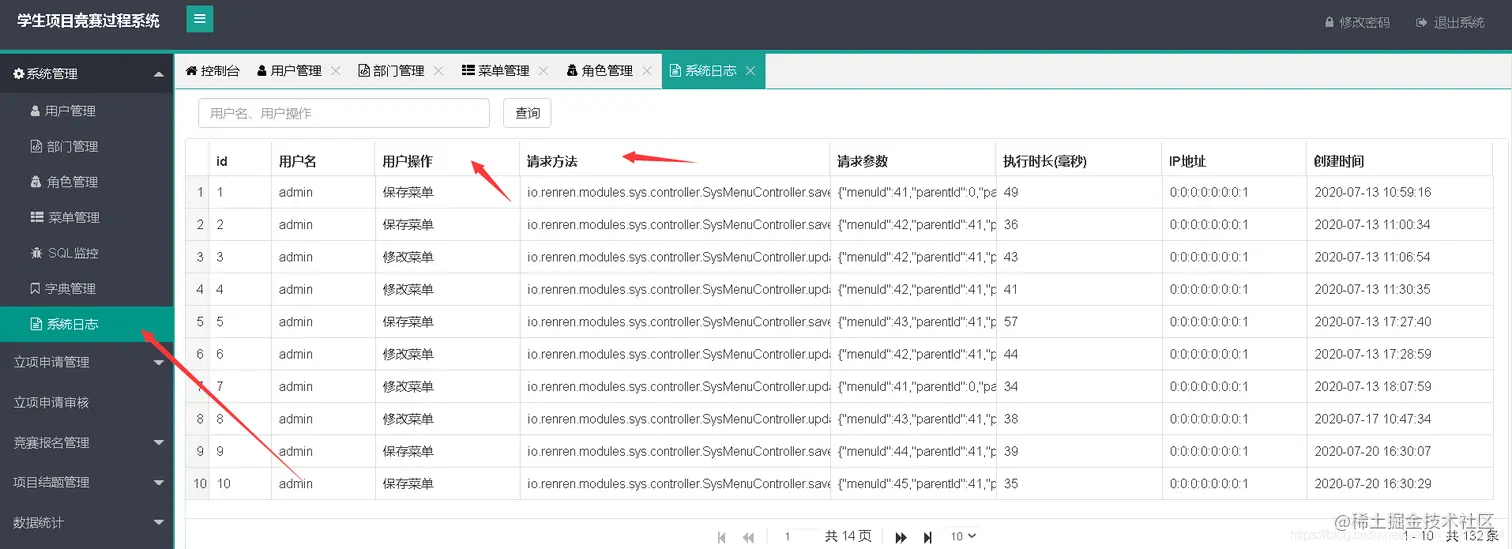Click the 查询 search button
This screenshot has width=1512, height=549.
(527, 113)
